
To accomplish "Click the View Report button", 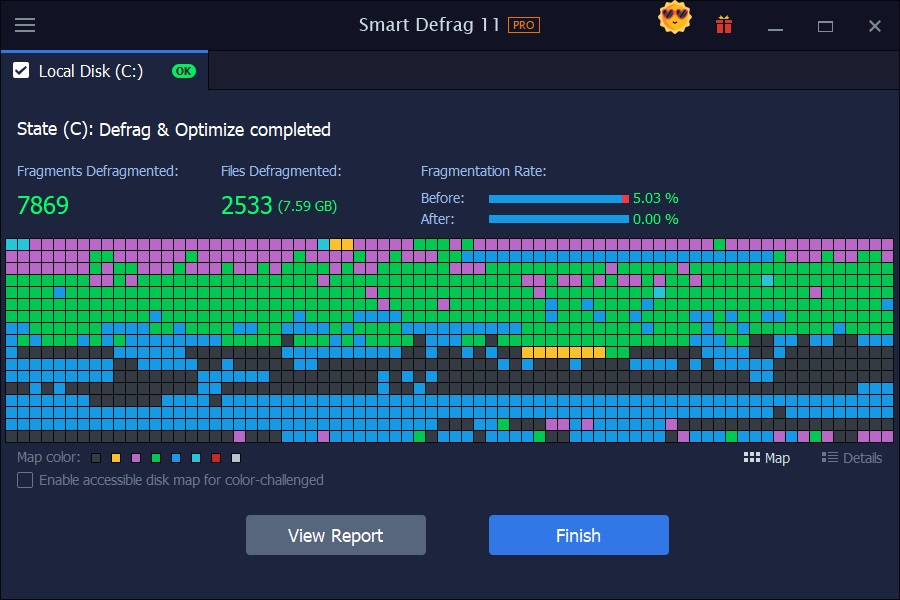I will pos(335,535).
